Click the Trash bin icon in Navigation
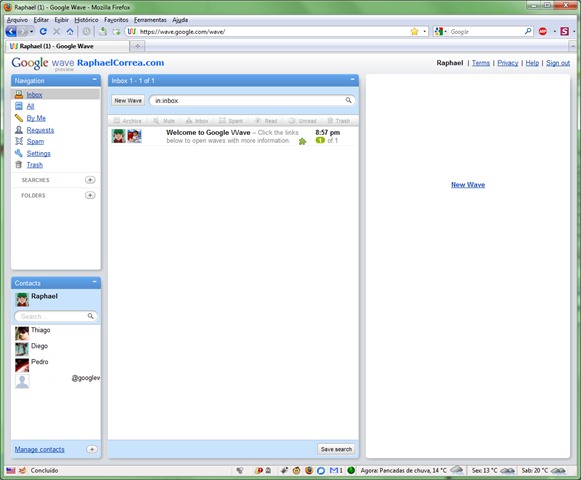 tap(19, 165)
